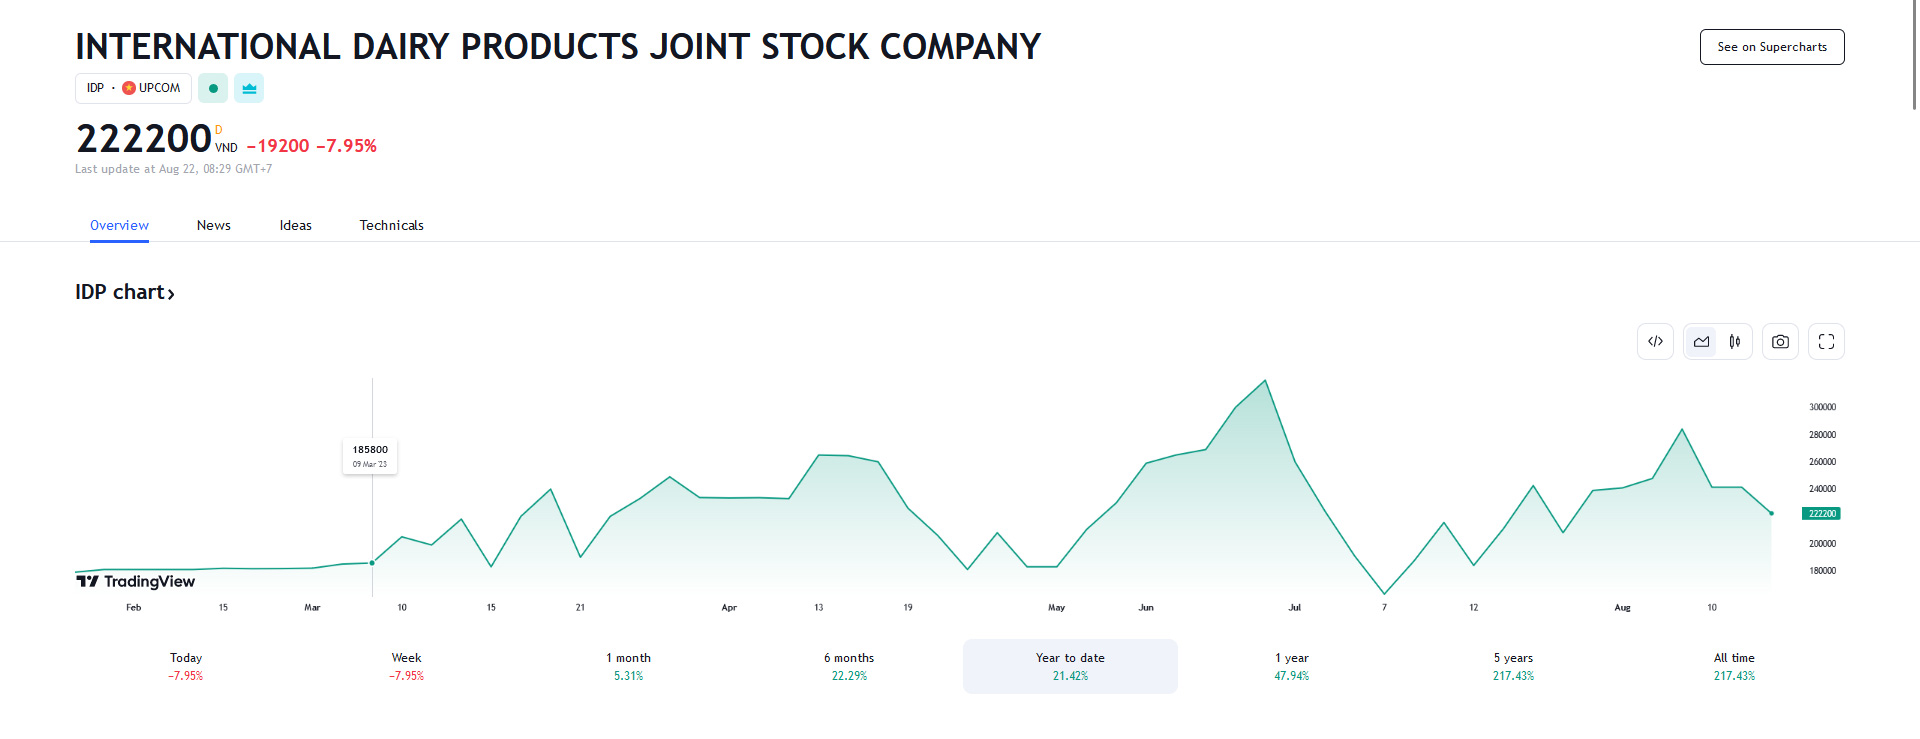Click the TradingView logo on chart
Viewport: 1920px width, 739px height.
pyautogui.click(x=136, y=581)
